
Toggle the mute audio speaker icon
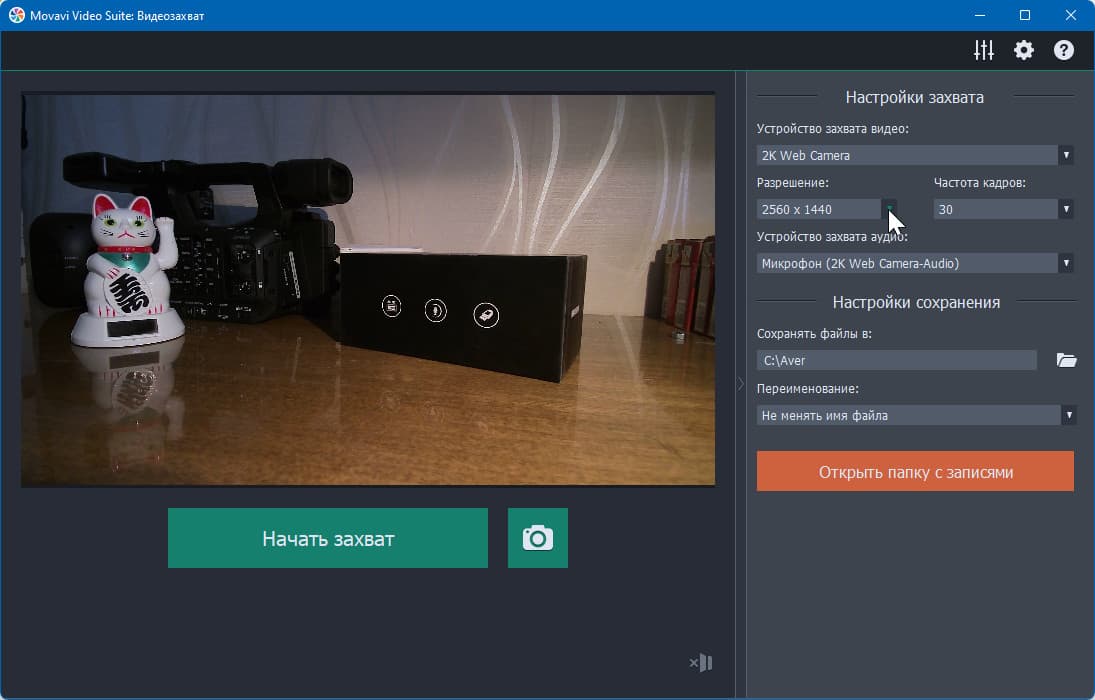pyautogui.click(x=700, y=662)
